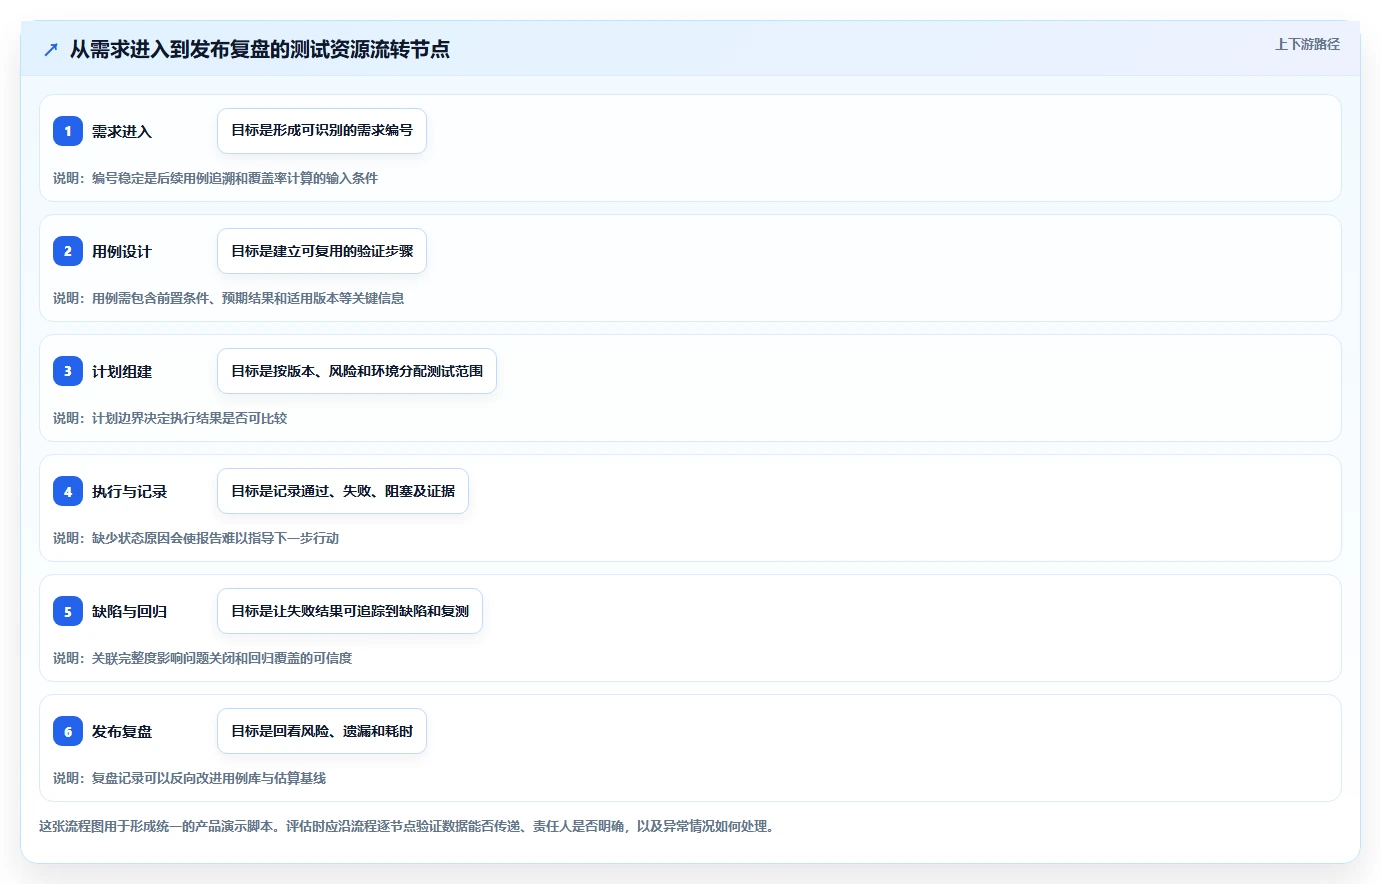
Task: Click the goal box 目标是建立可复用的验证步骤
Action: click(x=322, y=251)
